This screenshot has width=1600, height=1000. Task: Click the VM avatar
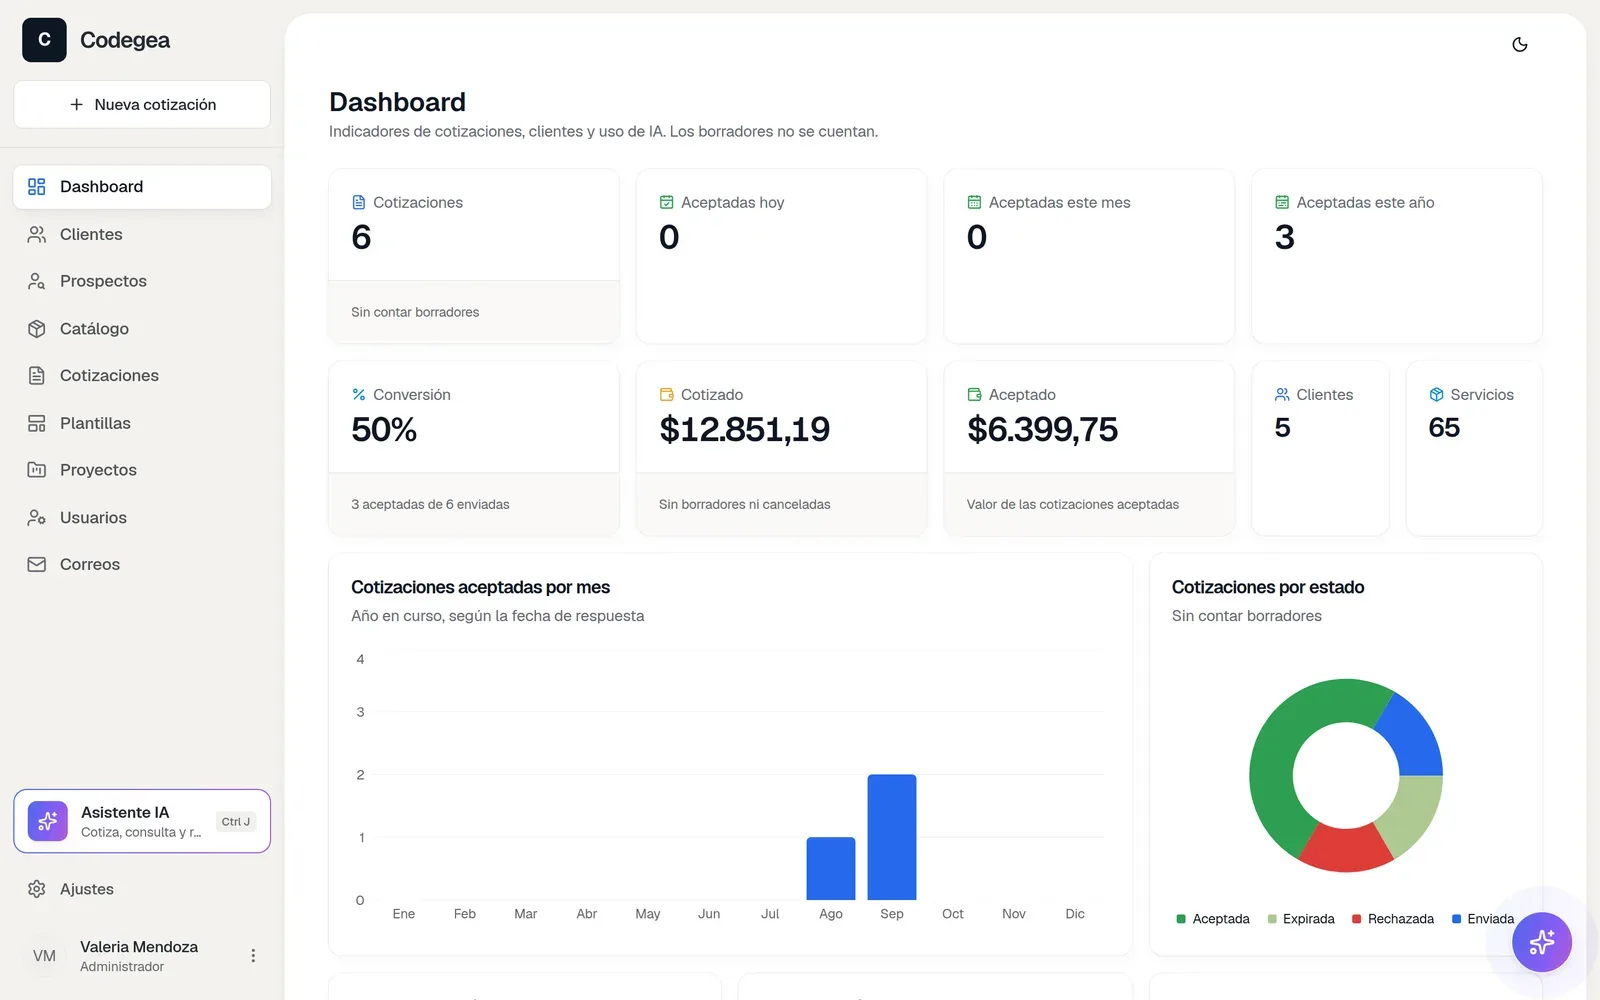(44, 956)
